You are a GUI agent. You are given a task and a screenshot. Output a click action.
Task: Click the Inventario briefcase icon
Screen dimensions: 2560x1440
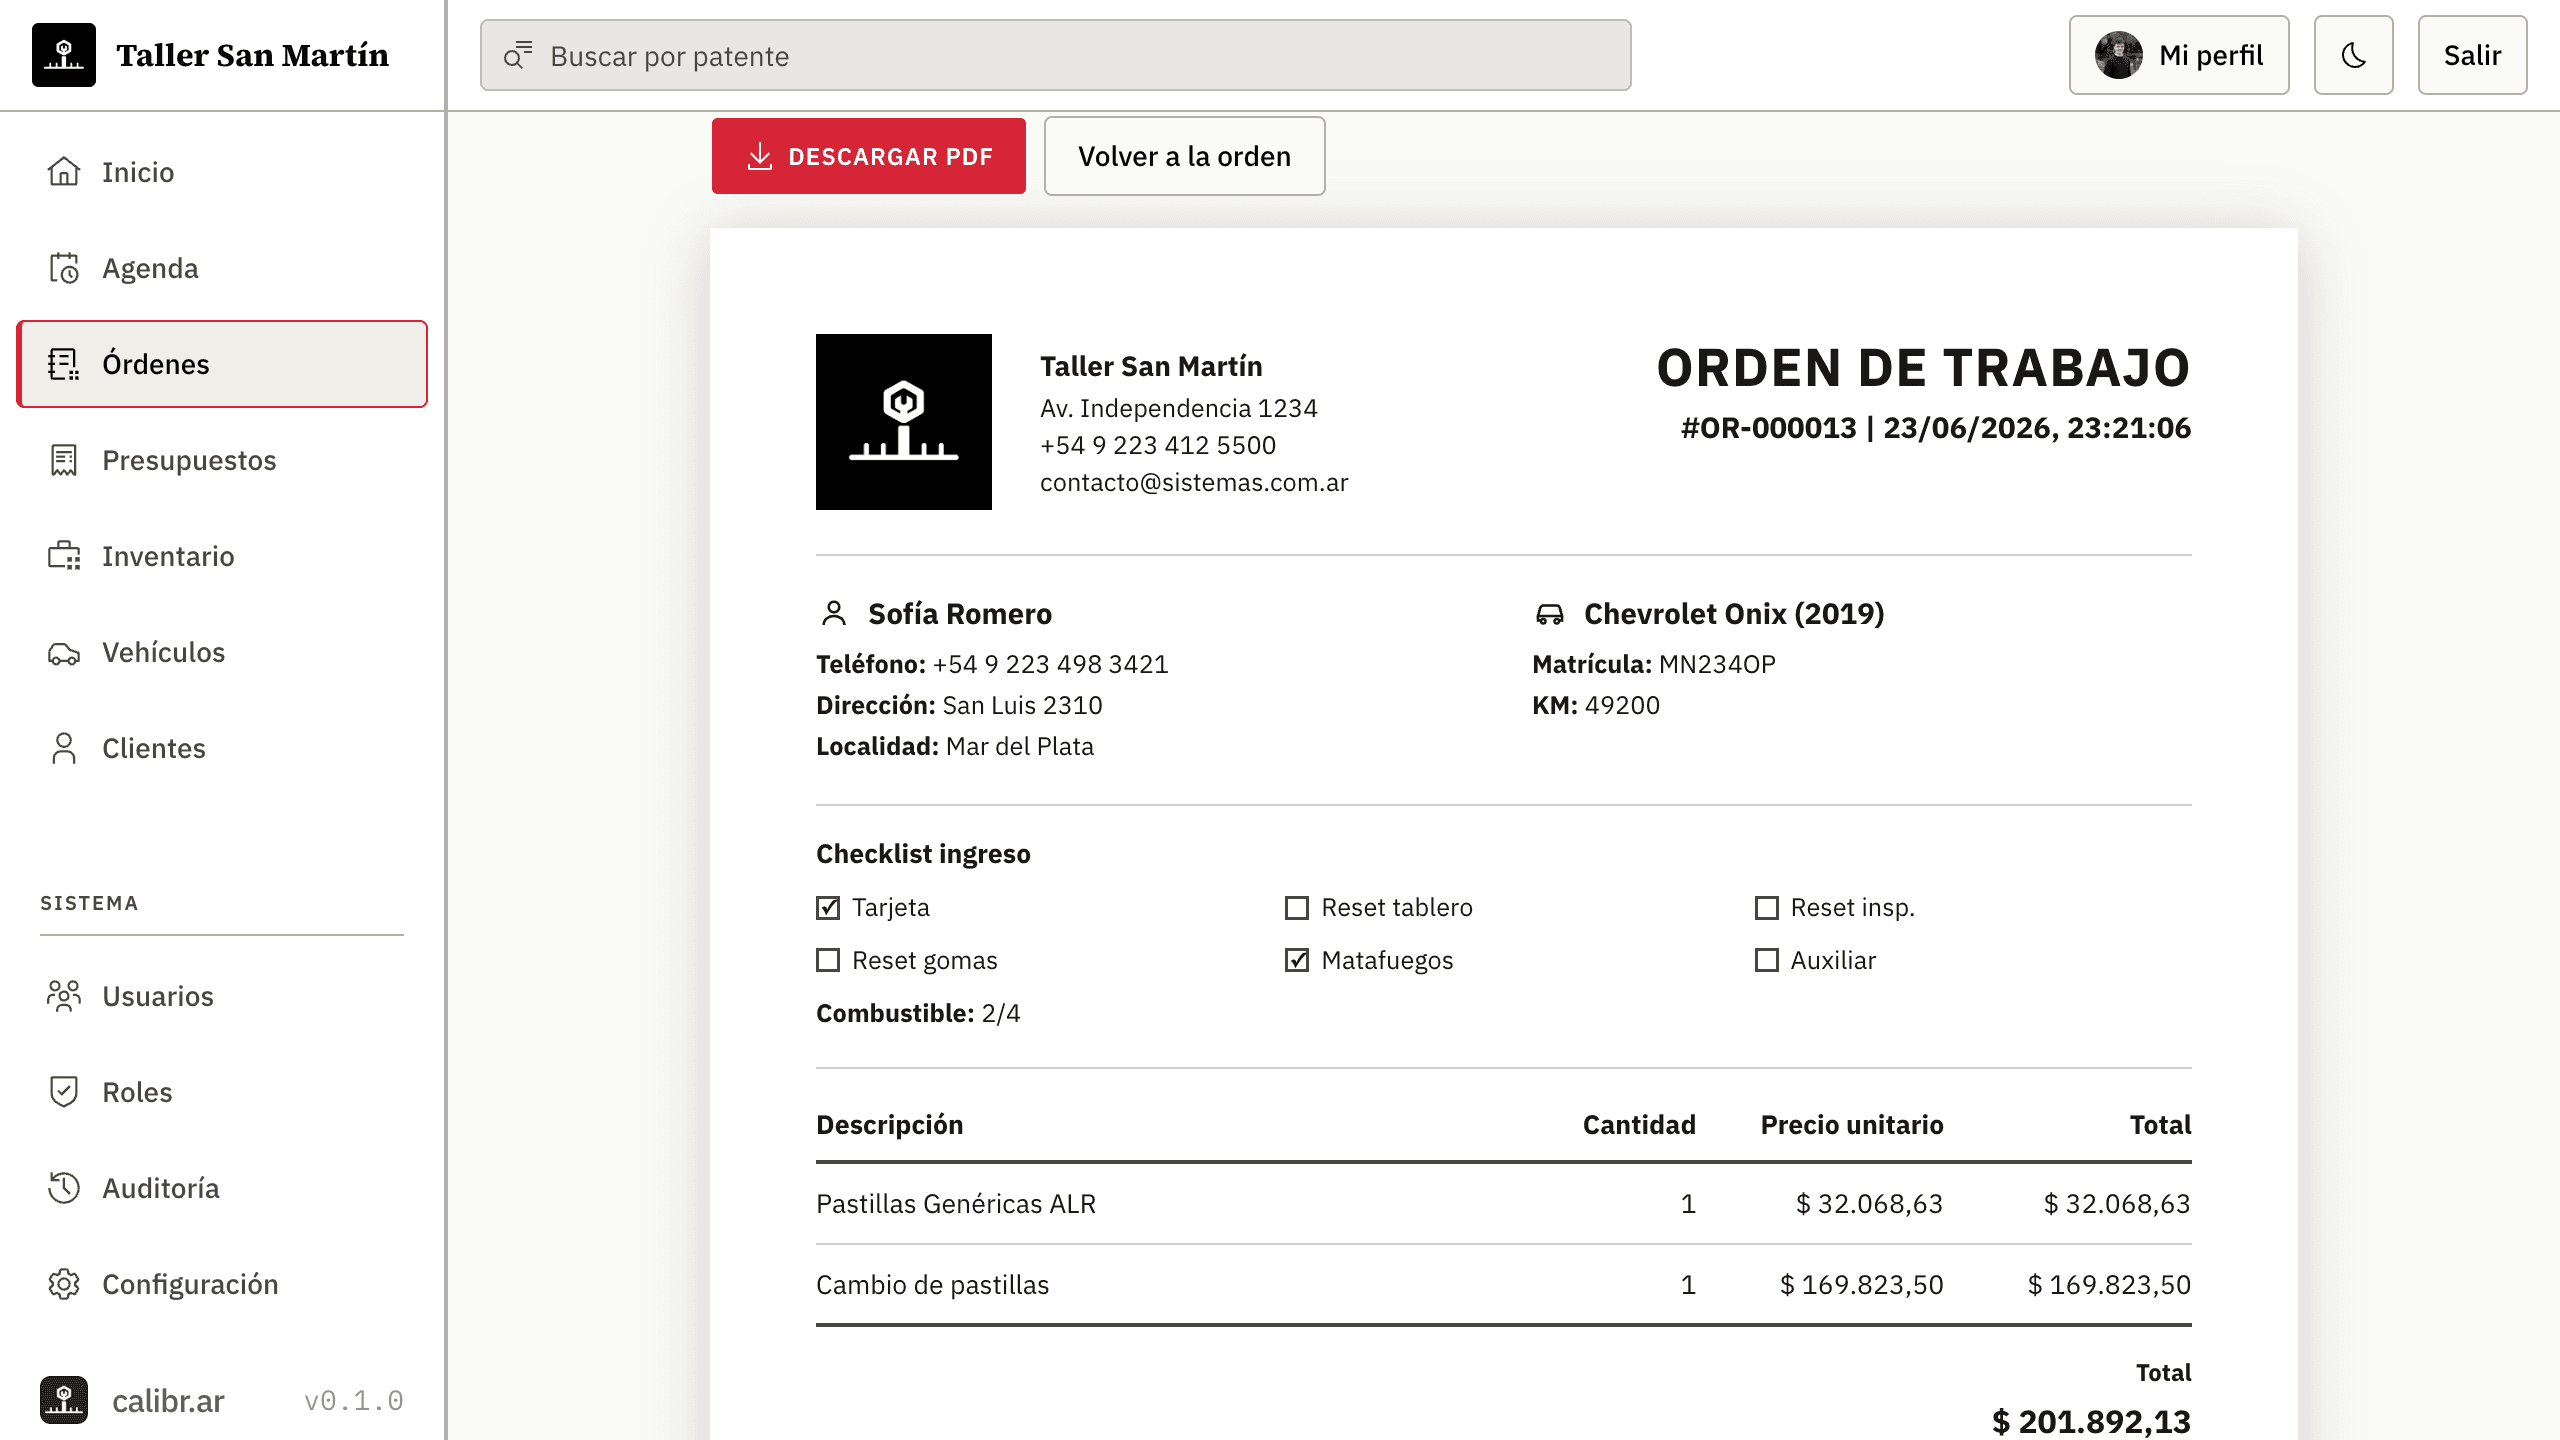(64, 556)
